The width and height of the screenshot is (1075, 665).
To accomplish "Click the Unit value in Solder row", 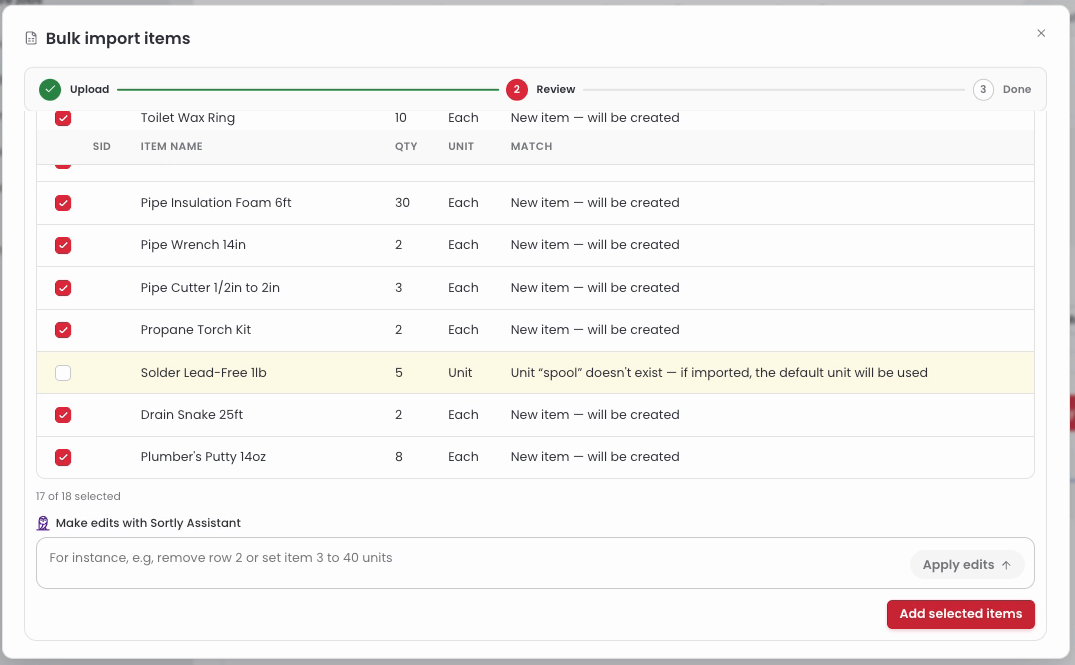I will (460, 373).
